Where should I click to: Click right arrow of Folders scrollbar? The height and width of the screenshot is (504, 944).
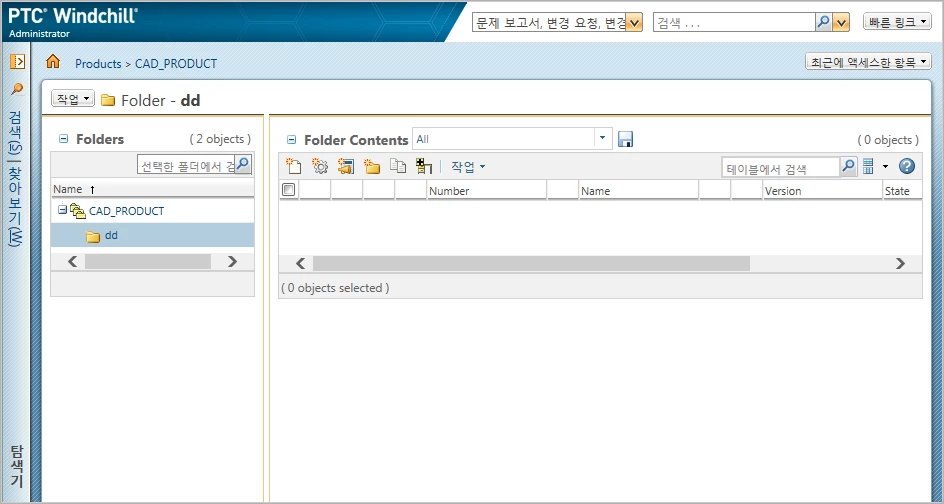pos(232,261)
